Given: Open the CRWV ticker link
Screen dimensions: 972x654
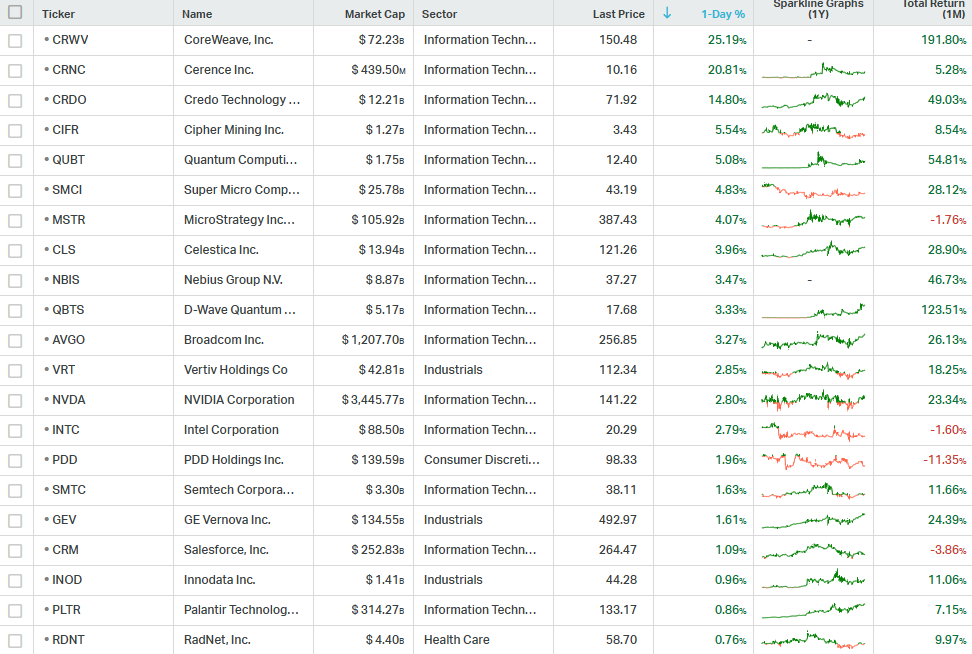Looking at the screenshot, I should tap(70, 40).
